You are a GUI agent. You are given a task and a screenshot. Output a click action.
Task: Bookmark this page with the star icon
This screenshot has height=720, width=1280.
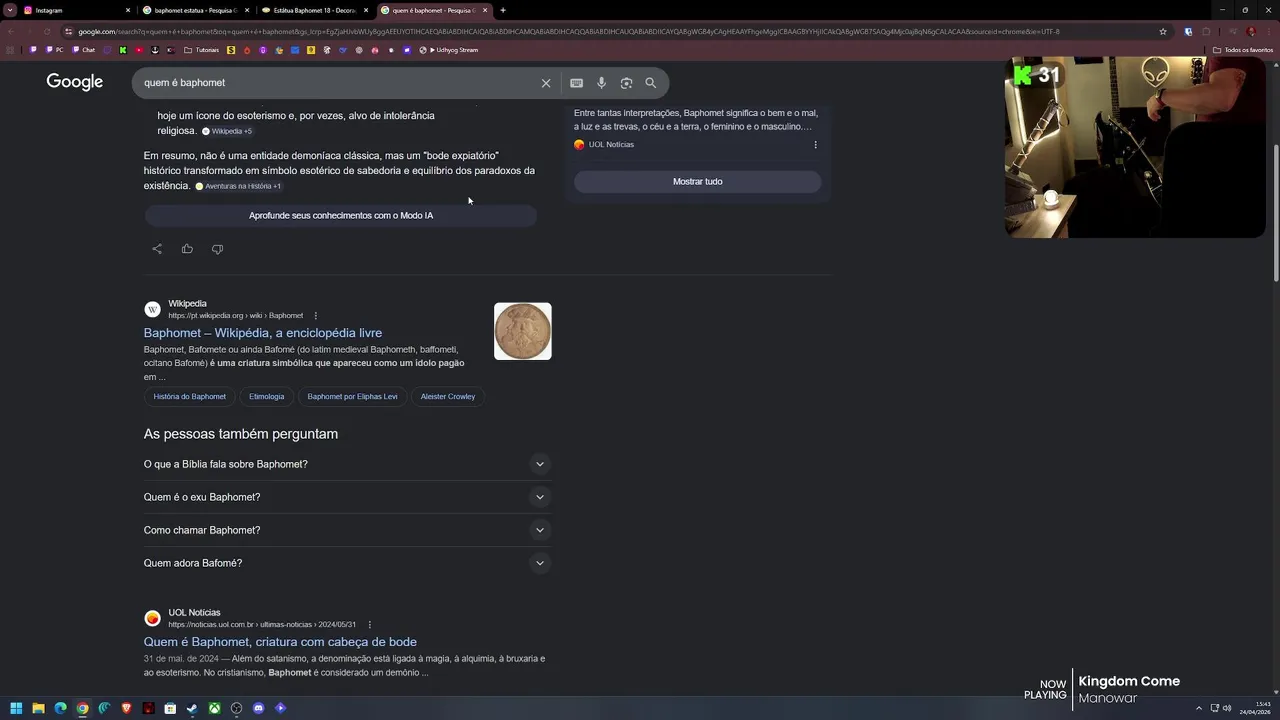point(1163,32)
